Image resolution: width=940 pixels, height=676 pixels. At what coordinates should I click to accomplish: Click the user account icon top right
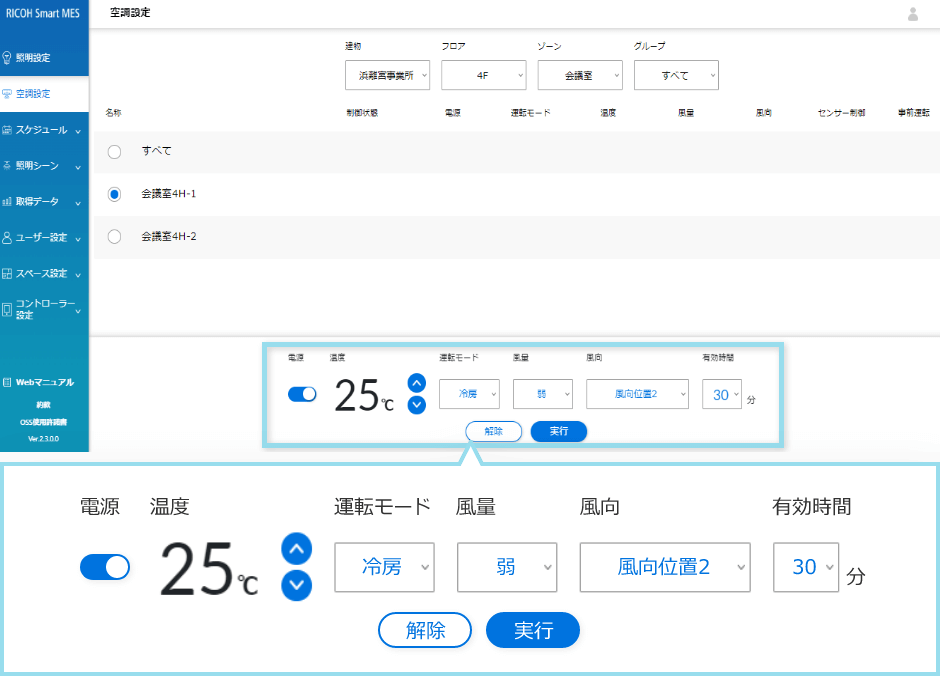pos(914,14)
